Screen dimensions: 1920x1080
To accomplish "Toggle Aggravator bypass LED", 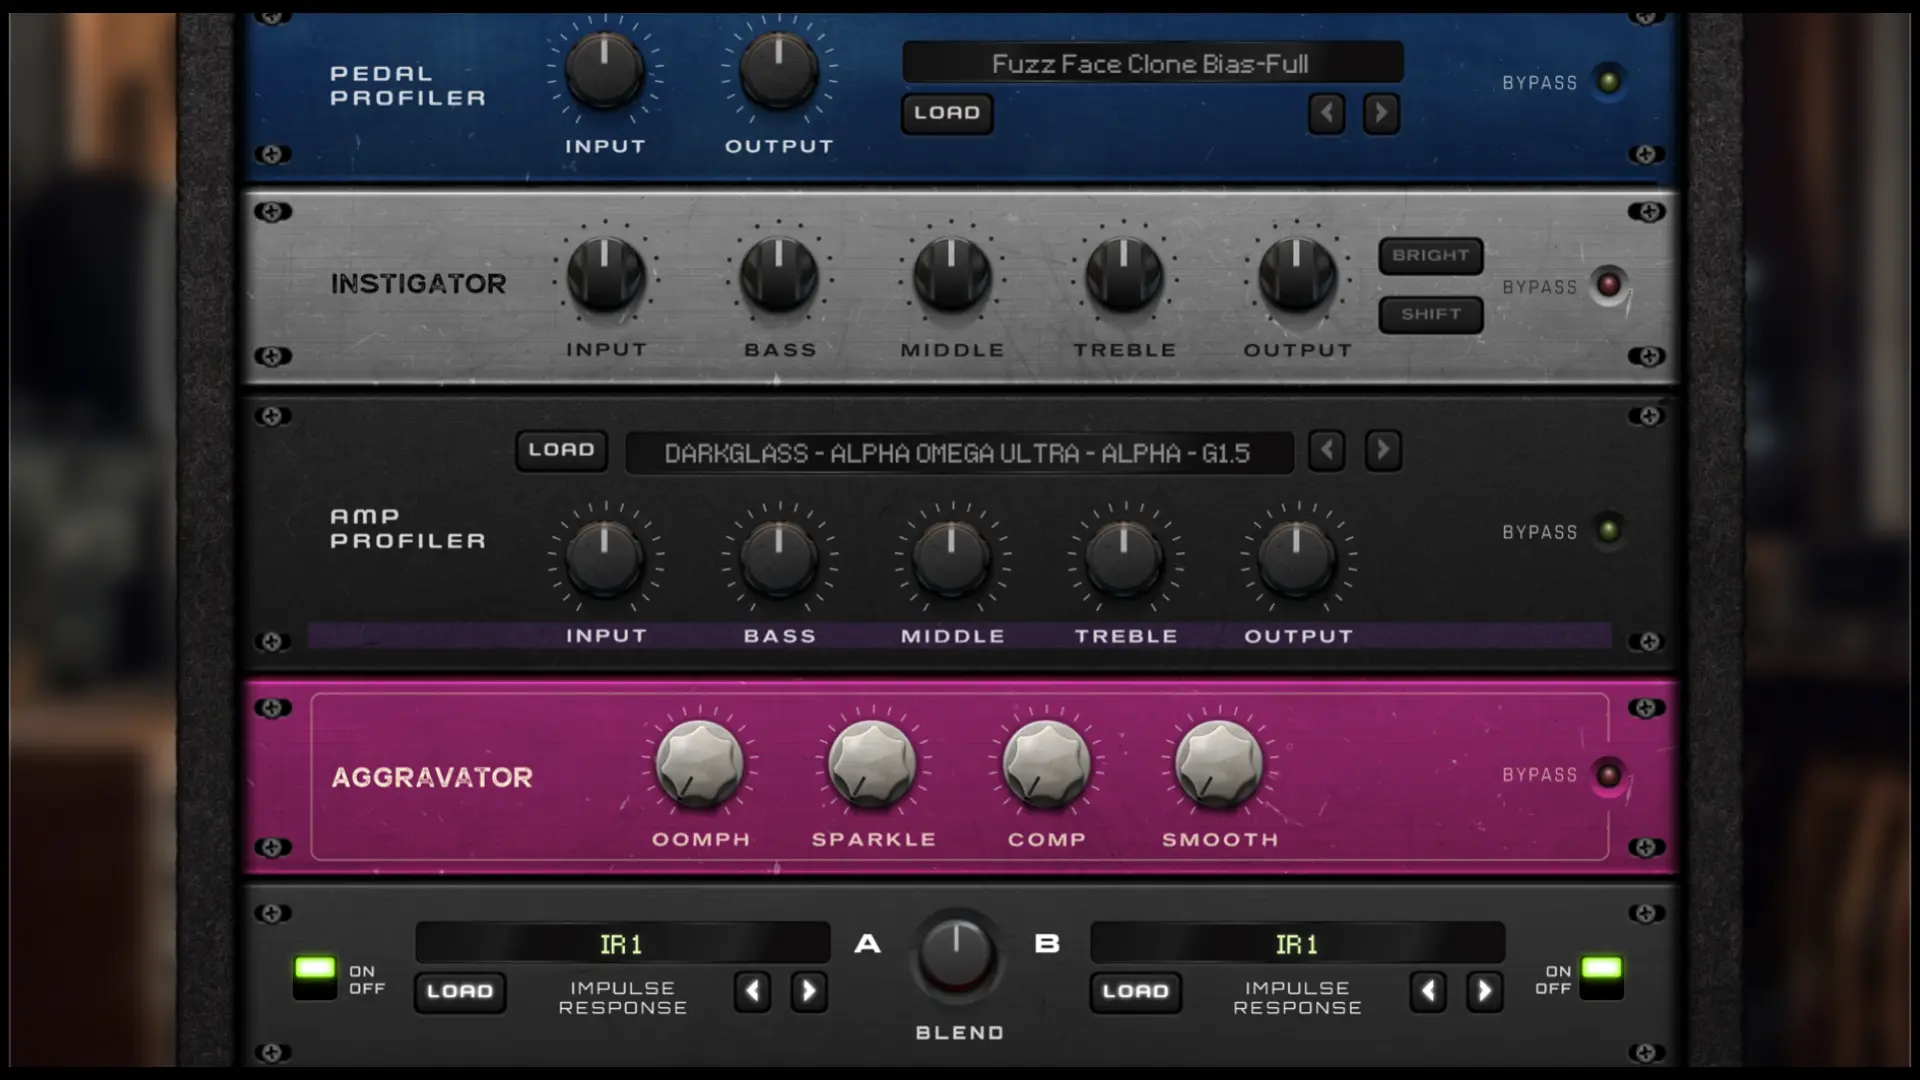I will (1608, 775).
